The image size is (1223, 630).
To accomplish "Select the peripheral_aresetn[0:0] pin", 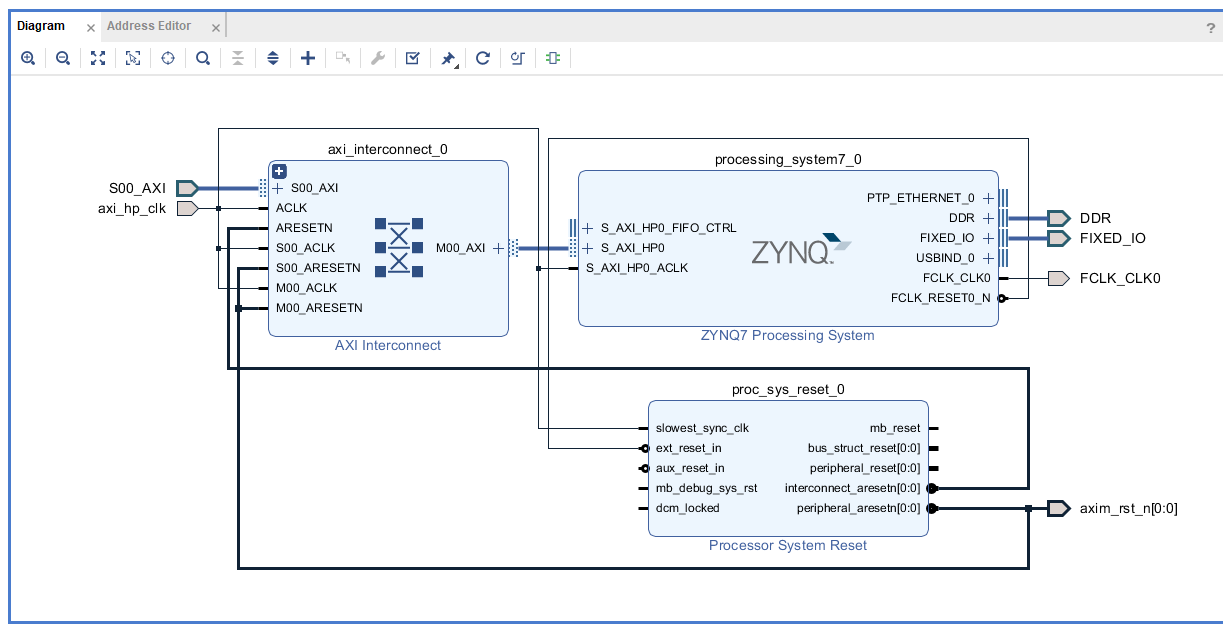I will 859,508.
